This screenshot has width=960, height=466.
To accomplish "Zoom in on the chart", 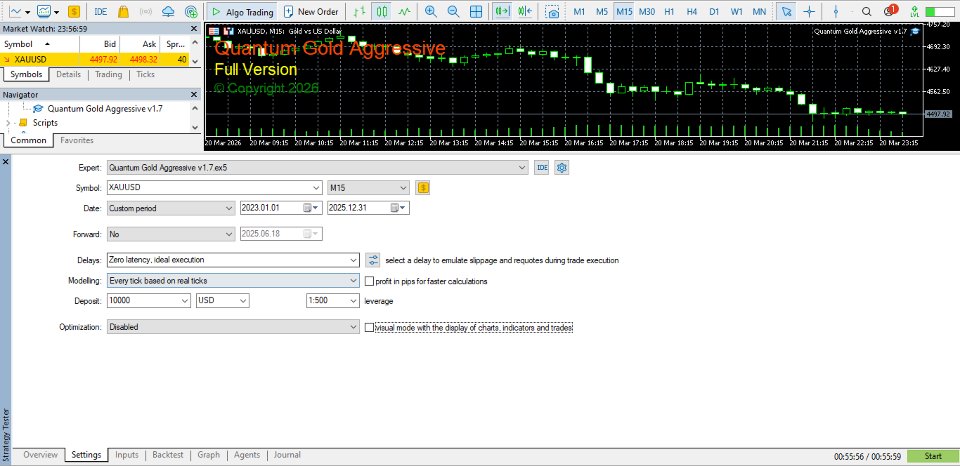I will tap(431, 11).
